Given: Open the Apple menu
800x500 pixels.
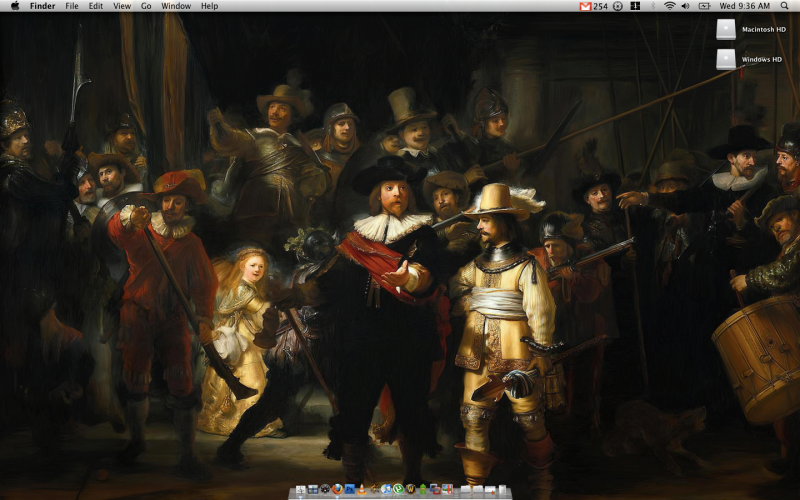Looking at the screenshot, I should pyautogui.click(x=15, y=6).
